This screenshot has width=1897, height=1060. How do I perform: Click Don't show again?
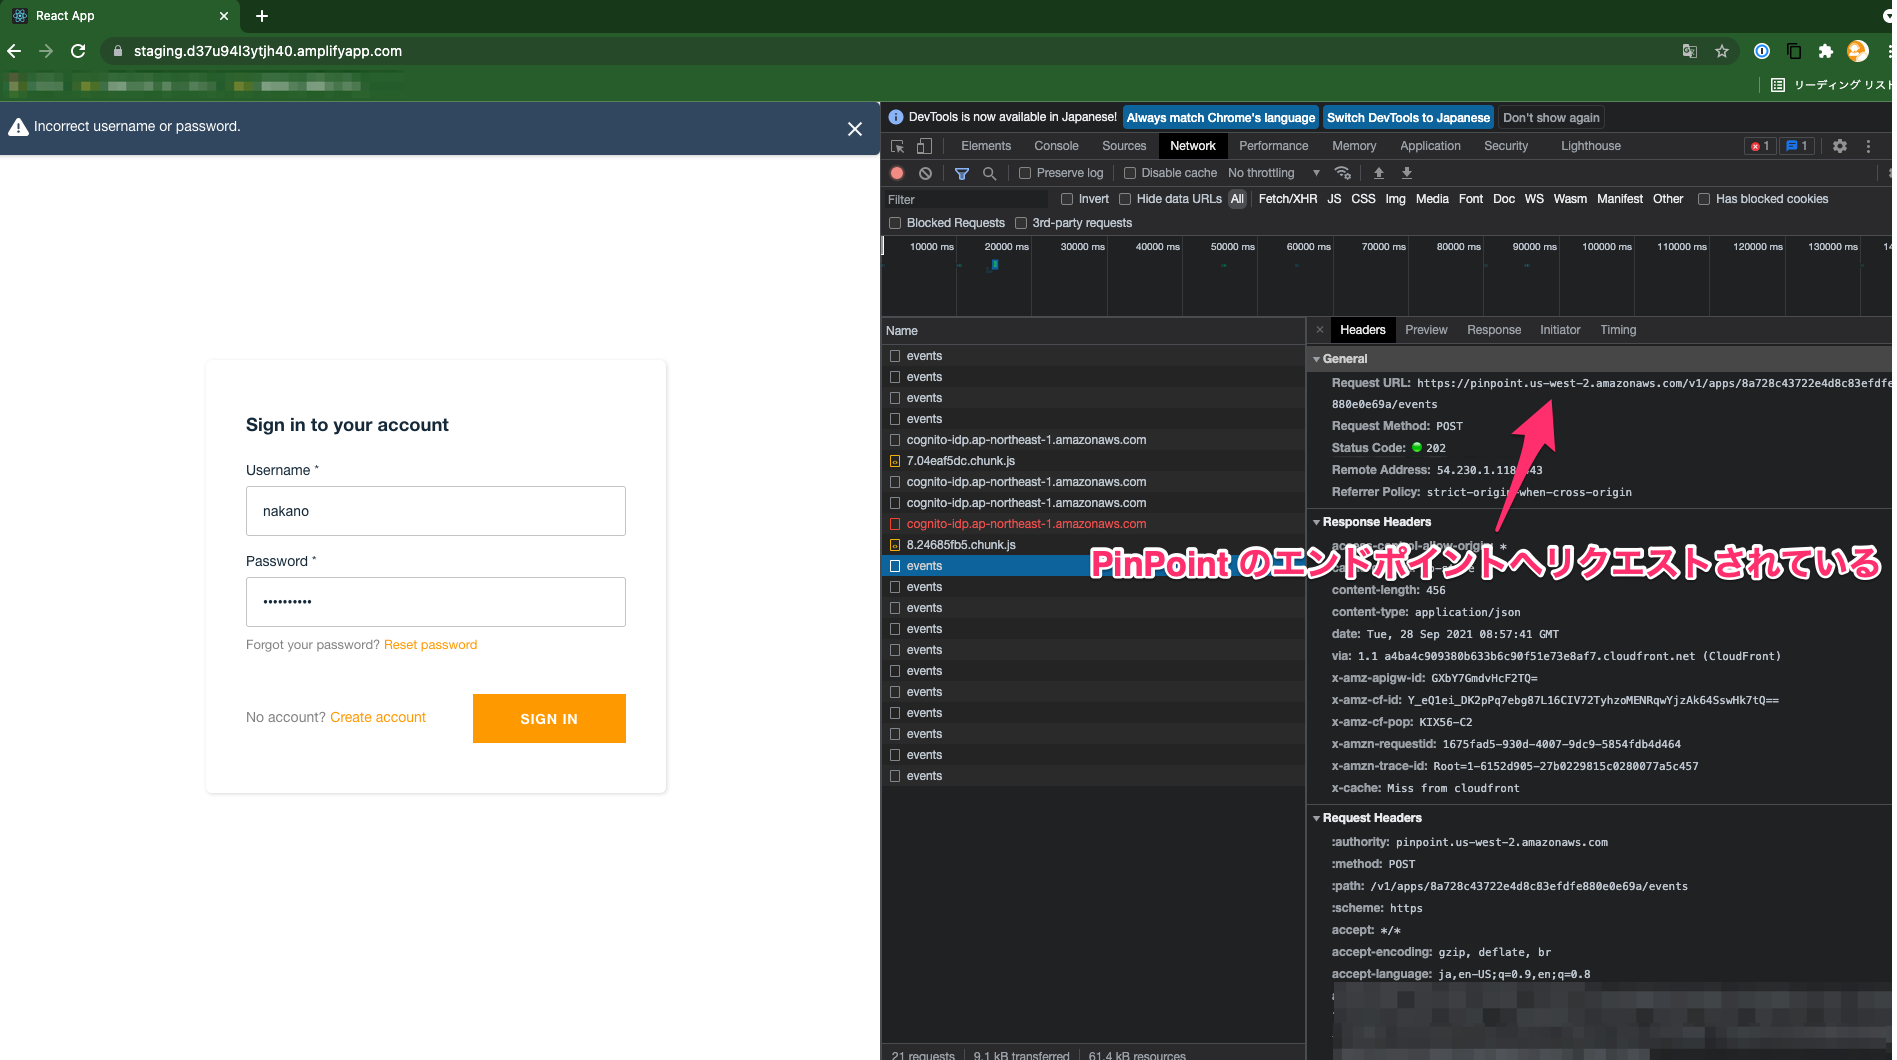coord(1551,118)
